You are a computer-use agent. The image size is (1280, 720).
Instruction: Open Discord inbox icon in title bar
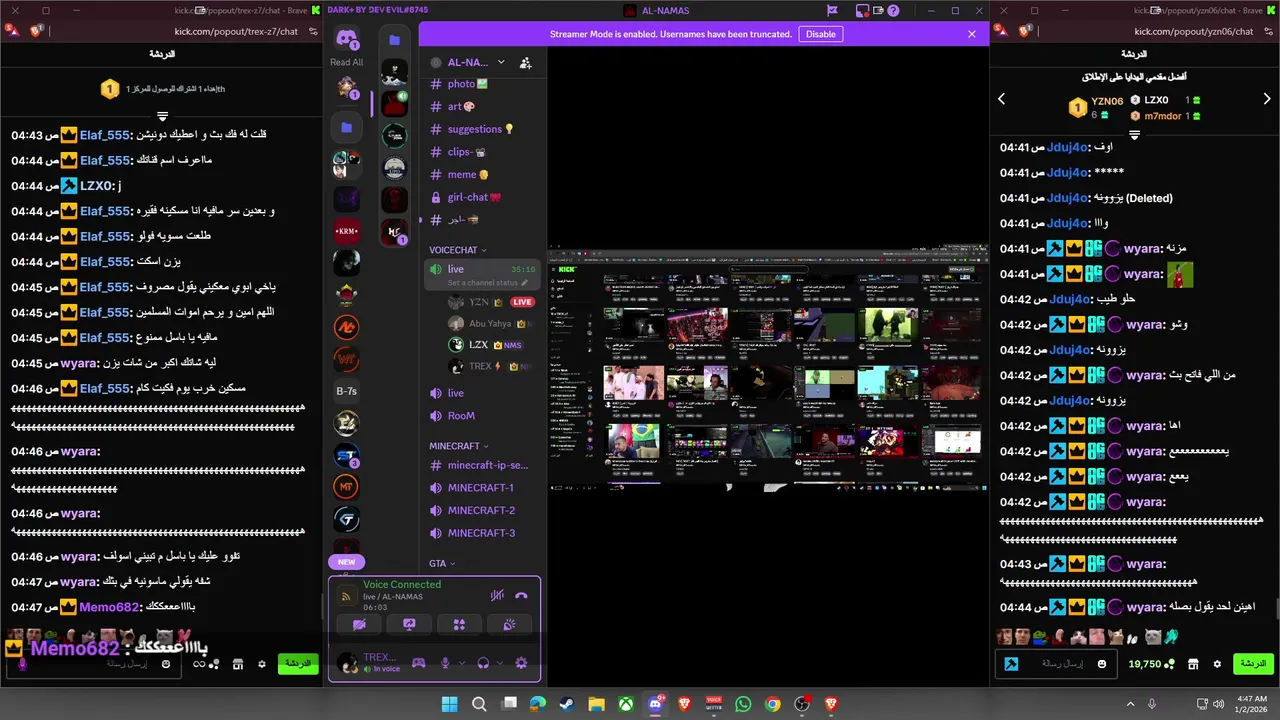(863, 11)
